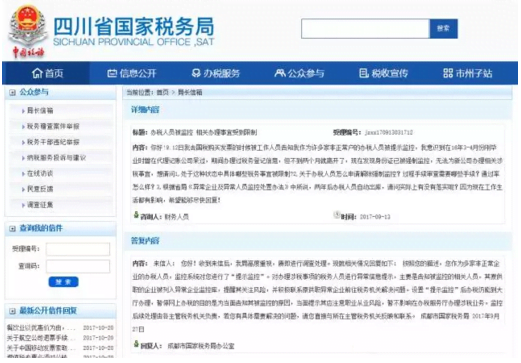Click the 办税服务 navigation icon
This screenshot has height=363, width=521.
tap(196, 73)
